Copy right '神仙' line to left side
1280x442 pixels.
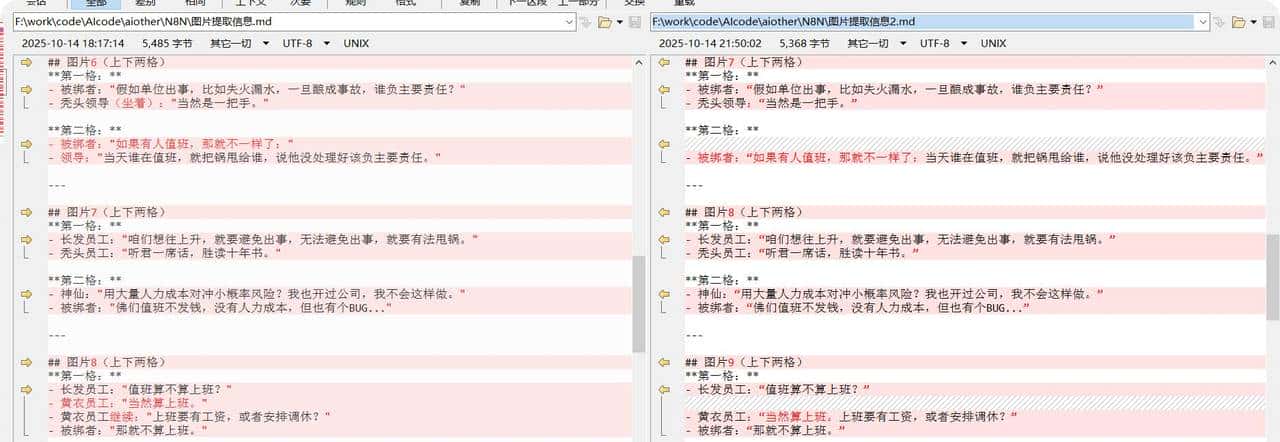[x=663, y=294]
